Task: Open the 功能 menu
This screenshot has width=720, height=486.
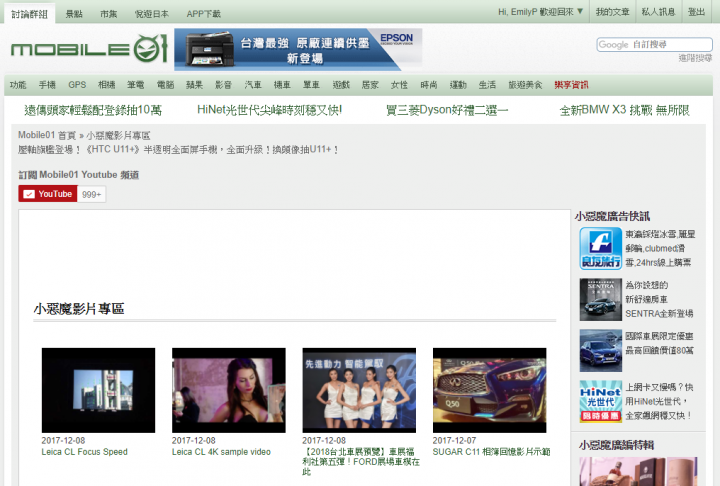Action: 18,85
